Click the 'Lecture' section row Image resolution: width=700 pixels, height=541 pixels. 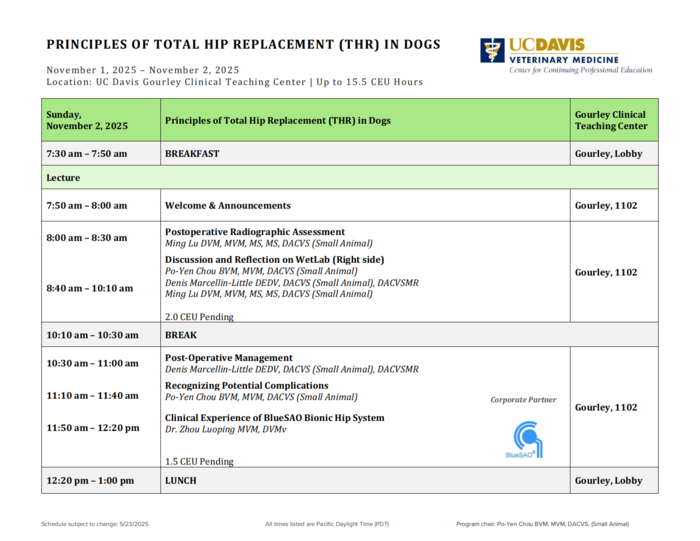click(350, 178)
